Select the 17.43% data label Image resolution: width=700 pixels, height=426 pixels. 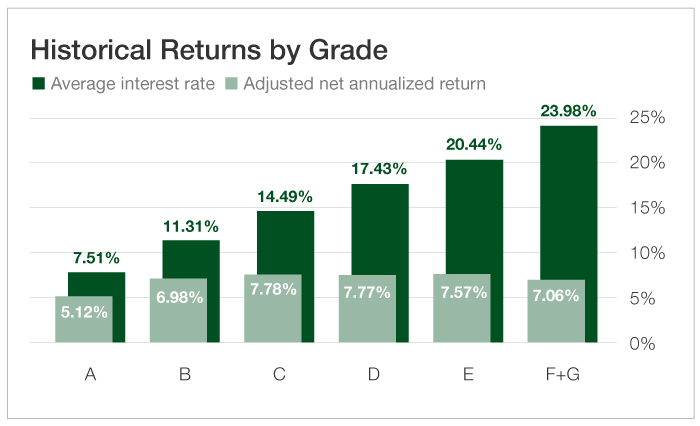click(x=379, y=170)
